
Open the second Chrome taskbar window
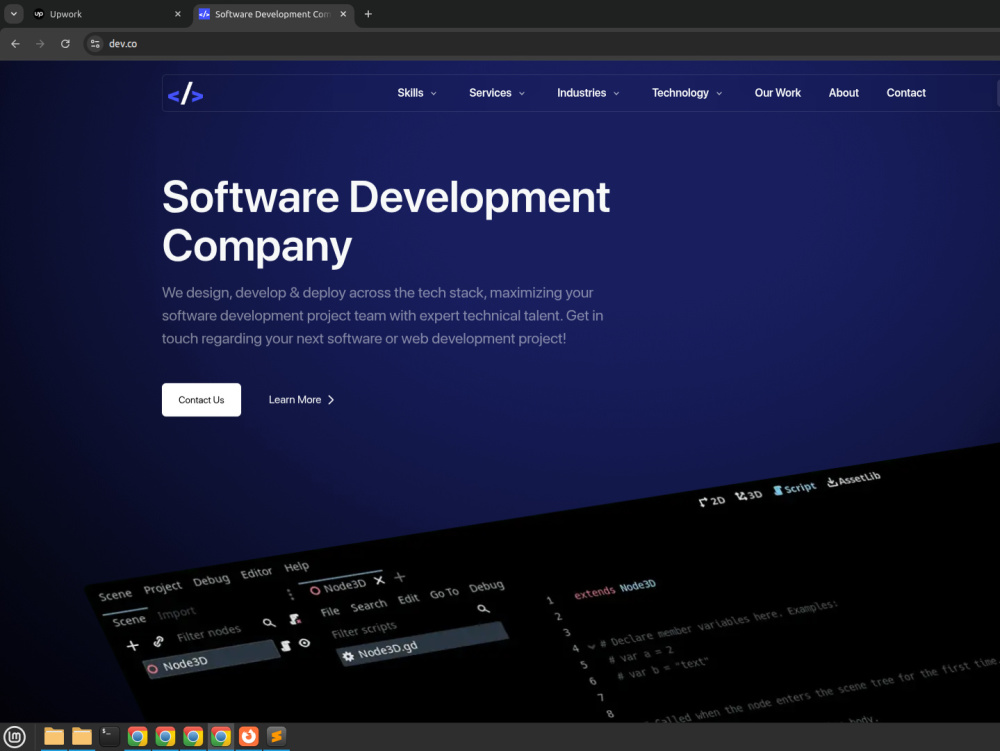(x=165, y=737)
